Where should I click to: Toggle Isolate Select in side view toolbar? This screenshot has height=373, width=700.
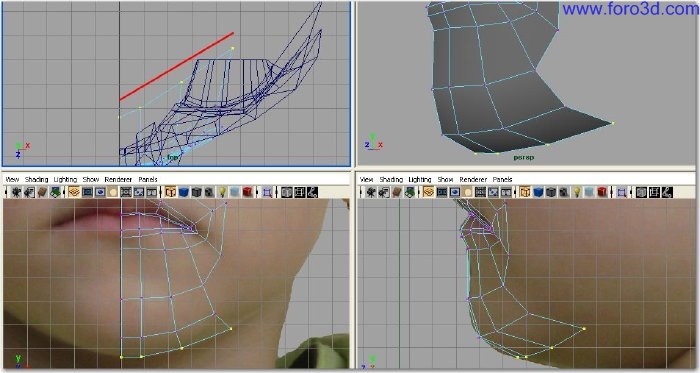click(x=622, y=192)
